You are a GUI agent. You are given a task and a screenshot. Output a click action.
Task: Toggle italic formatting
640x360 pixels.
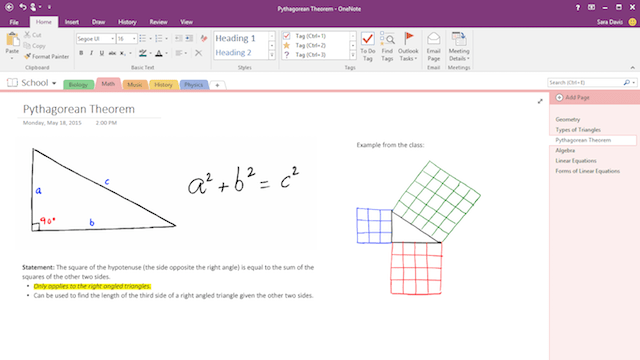click(91, 53)
